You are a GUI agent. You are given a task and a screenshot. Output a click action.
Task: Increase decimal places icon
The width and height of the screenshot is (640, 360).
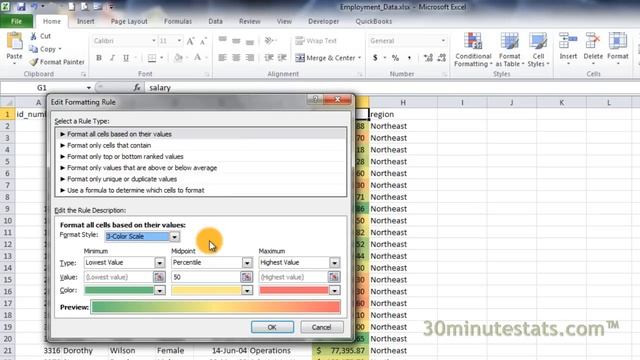point(428,58)
